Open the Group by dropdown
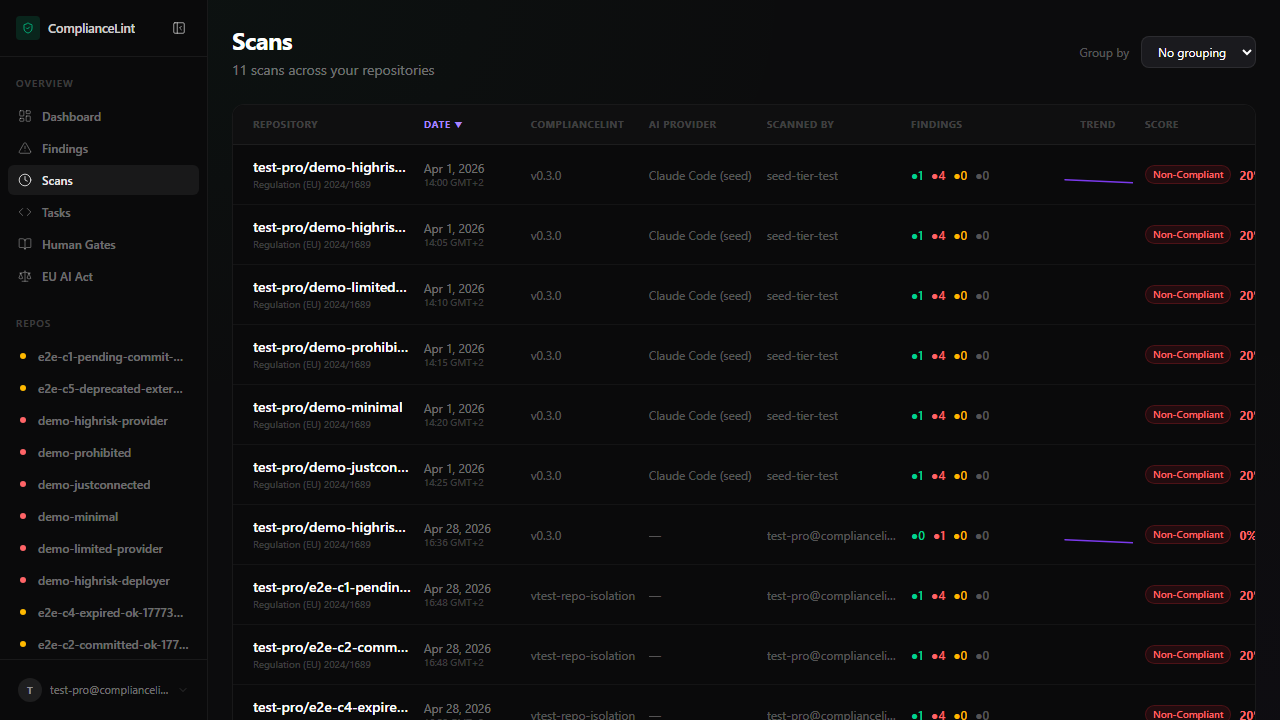The height and width of the screenshot is (720, 1280). (x=1197, y=53)
